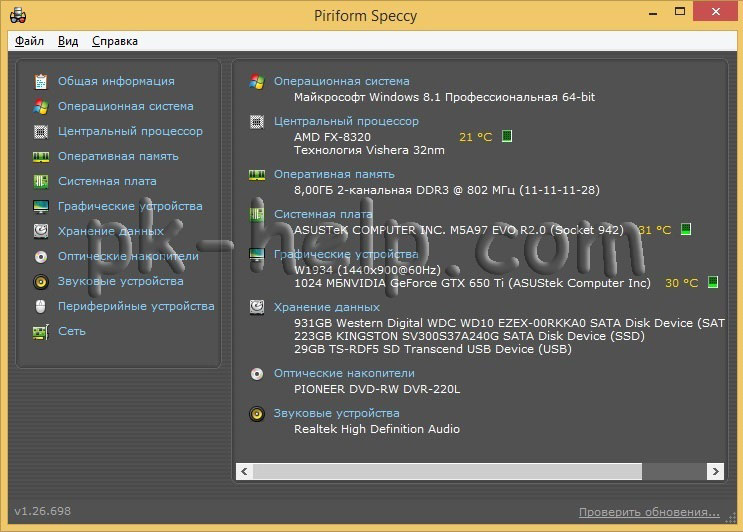Screen dimensions: 743x532
Task: Click the CPU temperature green indicator
Action: point(507,136)
